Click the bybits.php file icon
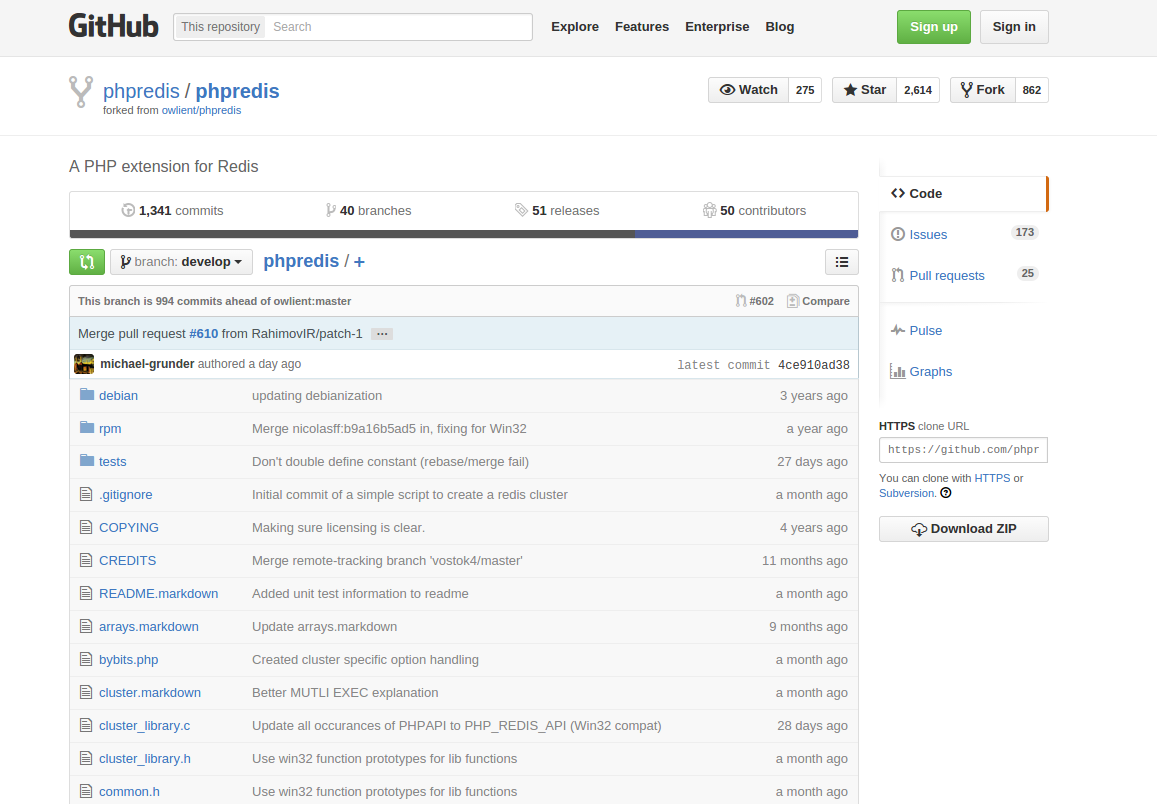The height and width of the screenshot is (804, 1157). pyautogui.click(x=86, y=659)
